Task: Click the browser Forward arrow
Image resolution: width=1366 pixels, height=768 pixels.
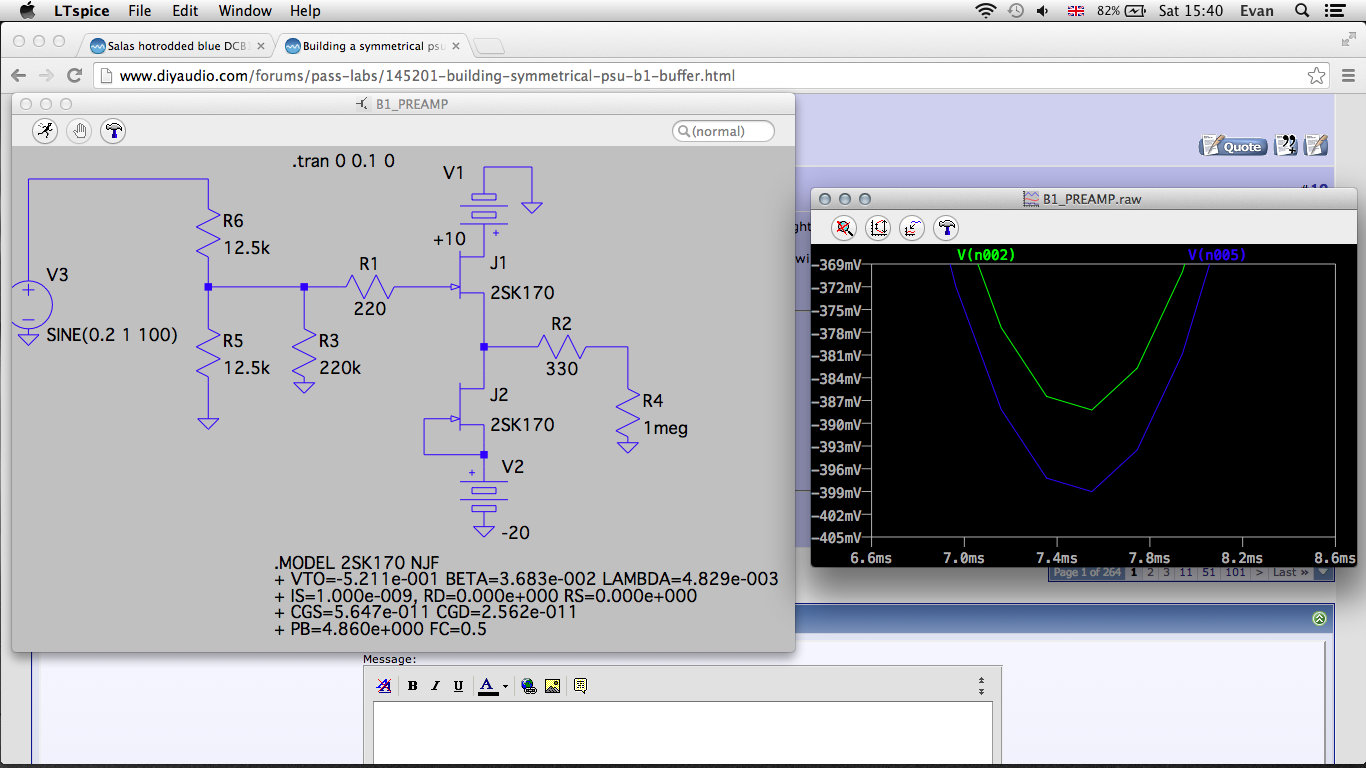Action: click(x=46, y=76)
